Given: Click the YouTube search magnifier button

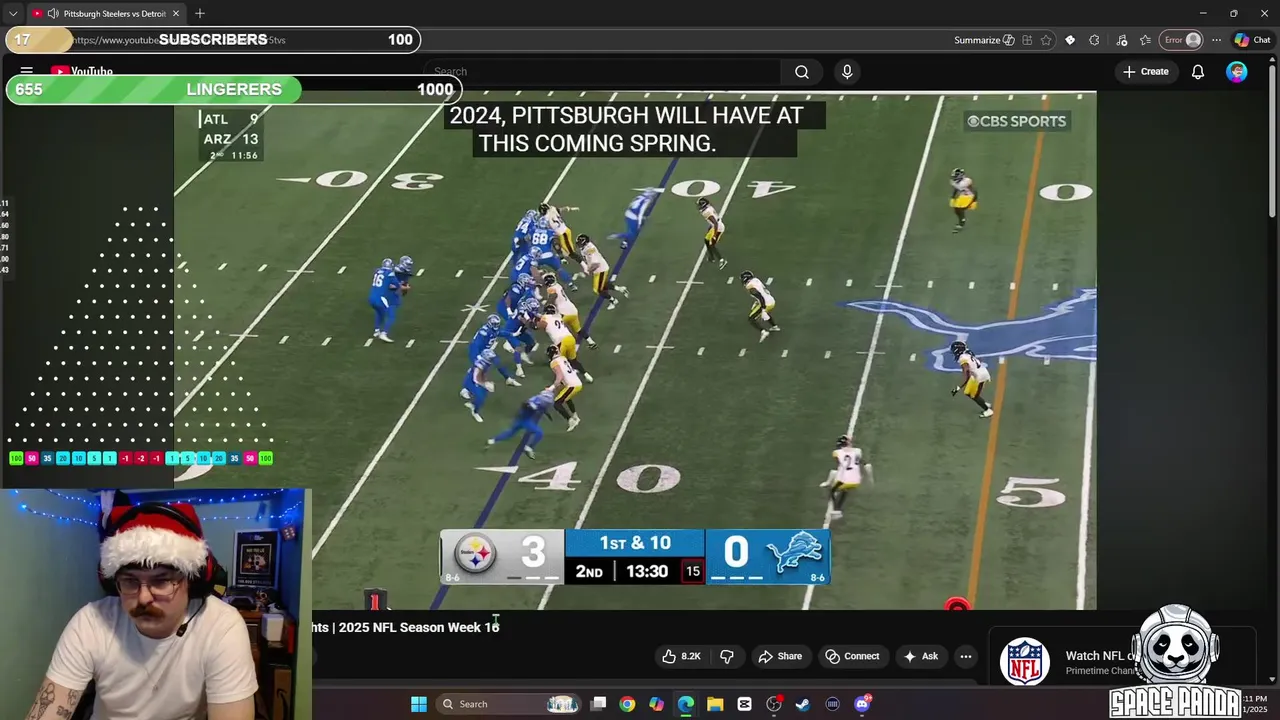Looking at the screenshot, I should coord(802,72).
